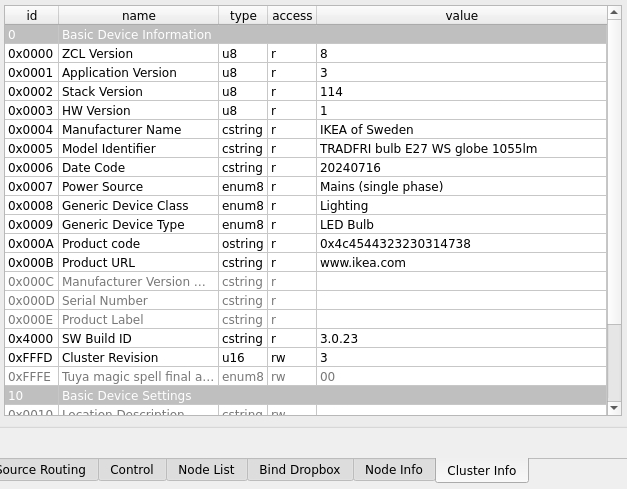The width and height of the screenshot is (627, 489).
Task: Click the Cluster Revision value field
Action: pos(460,358)
